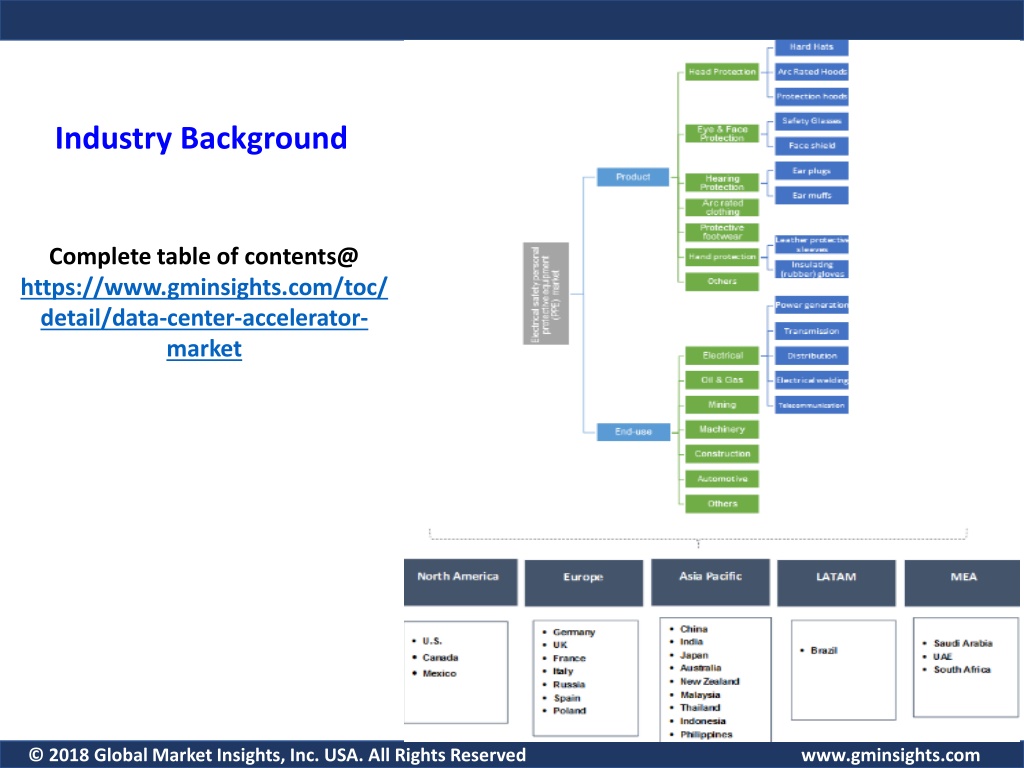Click Germany in the Europe list
1024x768 pixels.
(x=574, y=632)
